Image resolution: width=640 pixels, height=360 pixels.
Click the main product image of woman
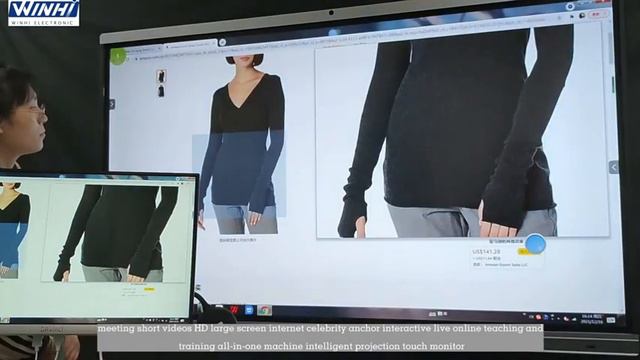tap(242, 144)
